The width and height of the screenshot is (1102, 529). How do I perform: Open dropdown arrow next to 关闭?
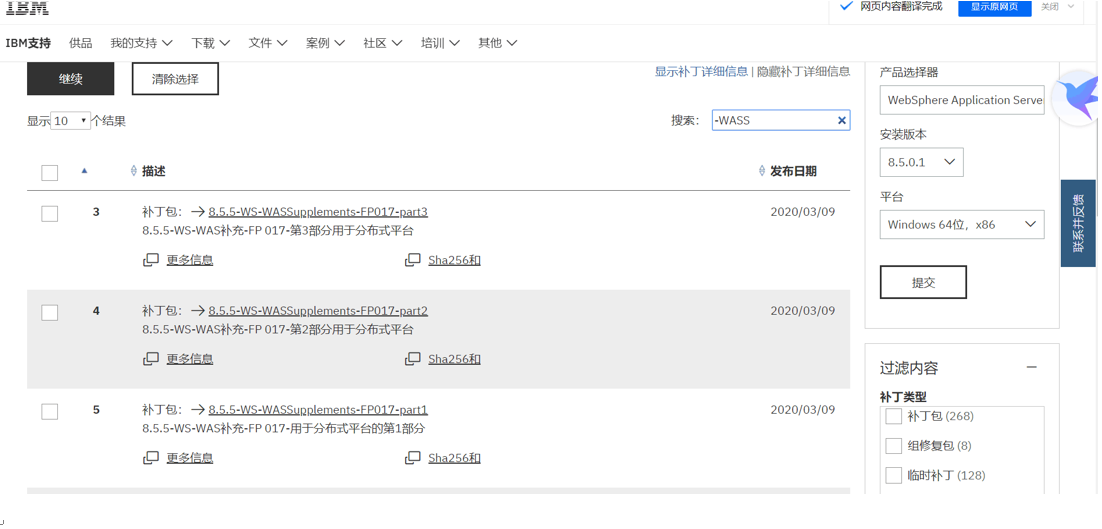click(1071, 6)
